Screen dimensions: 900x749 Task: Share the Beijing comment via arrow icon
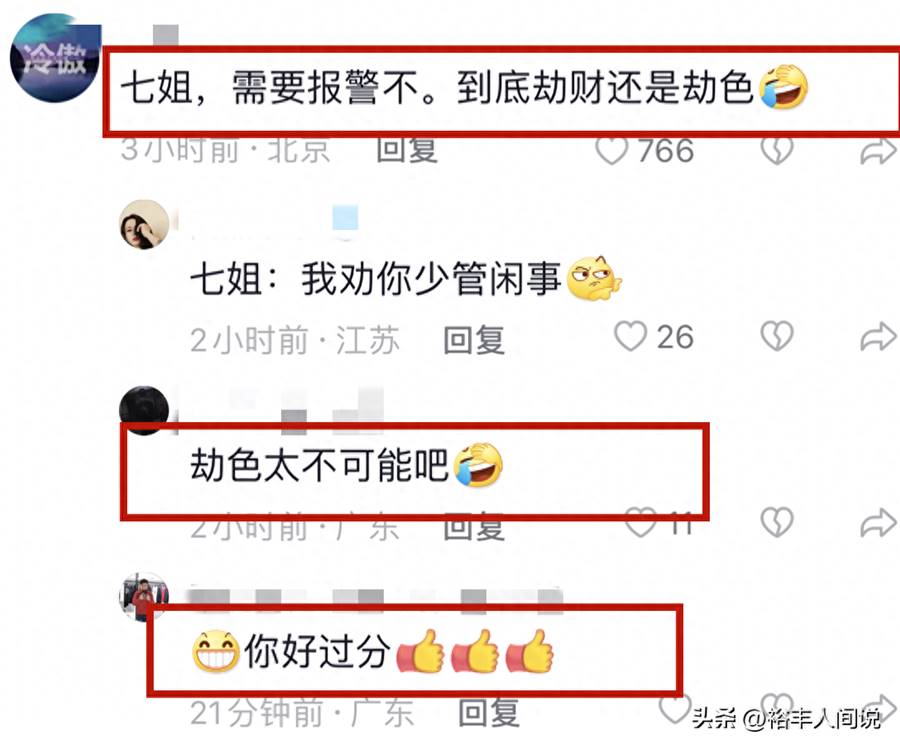[x=878, y=152]
